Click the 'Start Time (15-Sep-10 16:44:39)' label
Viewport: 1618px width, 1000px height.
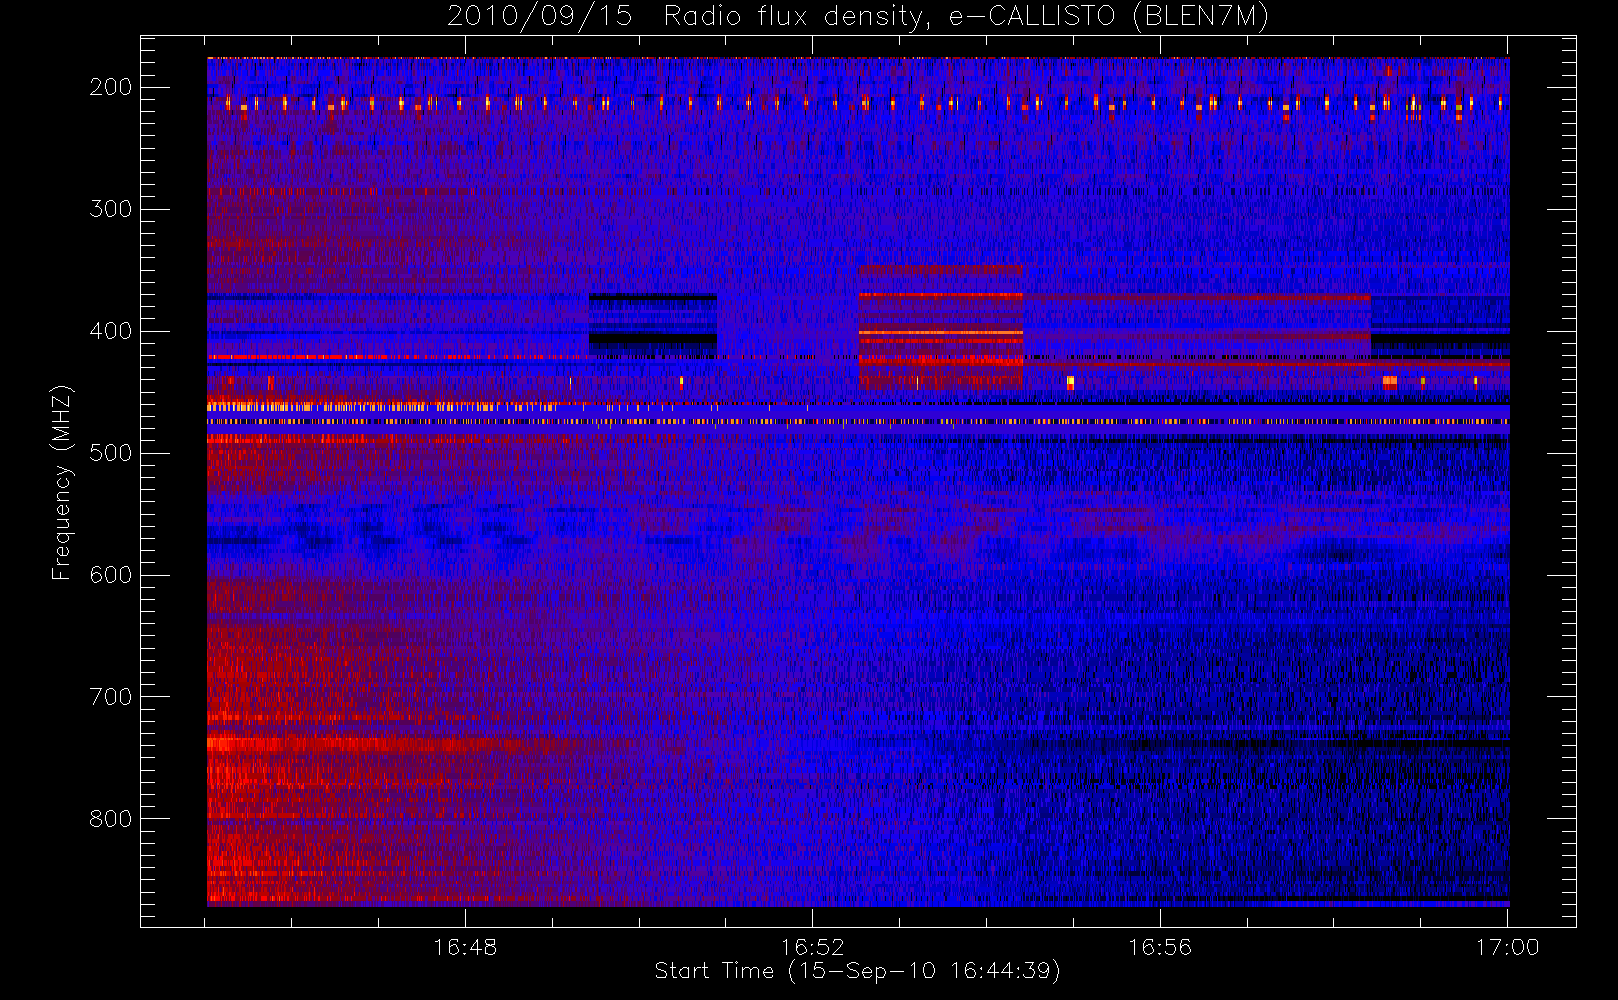click(x=857, y=971)
